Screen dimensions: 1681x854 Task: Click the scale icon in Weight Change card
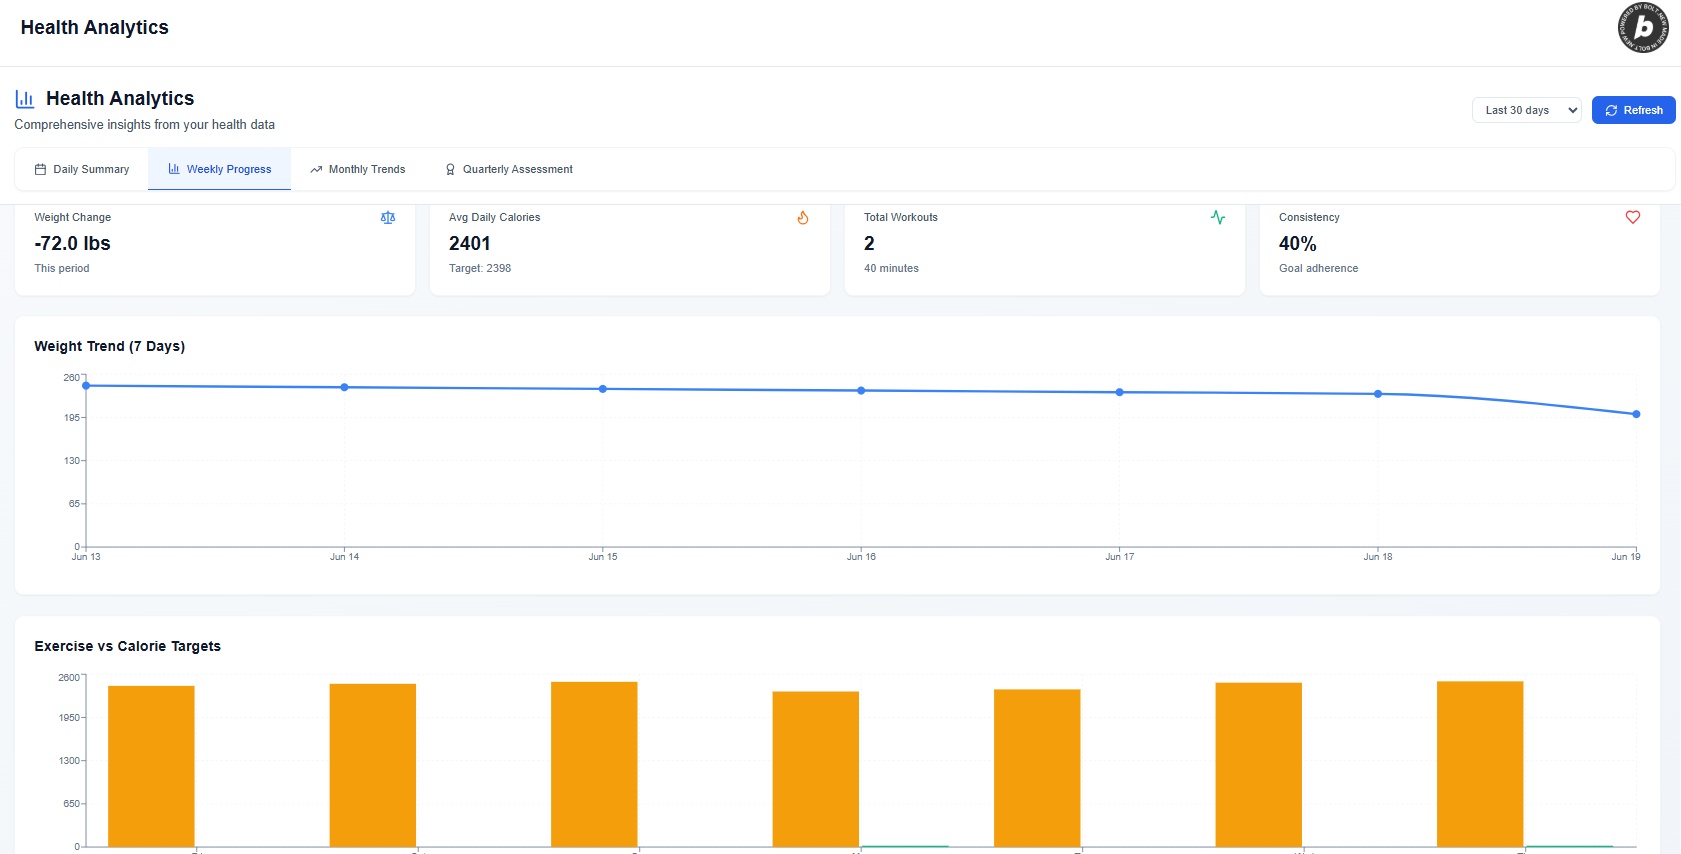coord(388,218)
